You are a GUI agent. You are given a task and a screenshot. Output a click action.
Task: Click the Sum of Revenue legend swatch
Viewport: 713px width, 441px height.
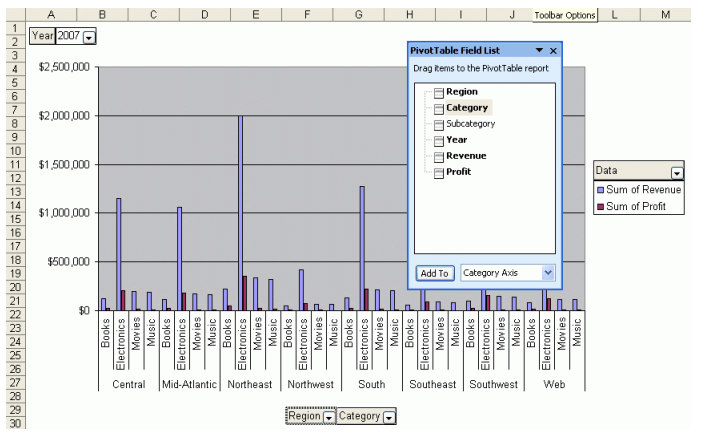[x=600, y=190]
